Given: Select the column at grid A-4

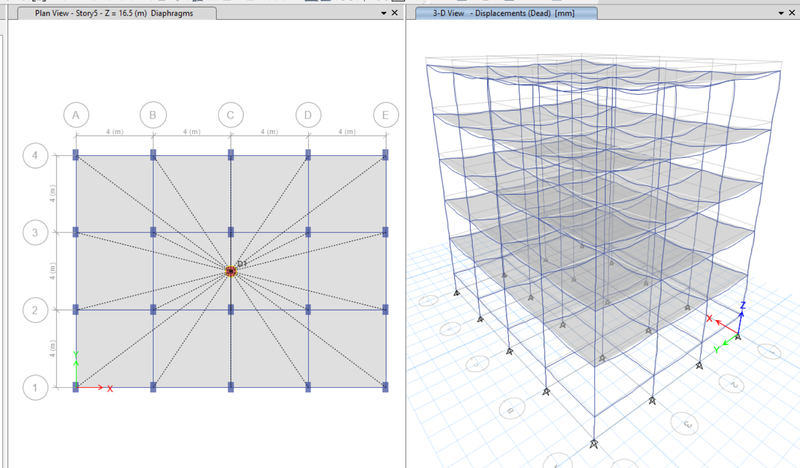Looking at the screenshot, I should click(76, 155).
